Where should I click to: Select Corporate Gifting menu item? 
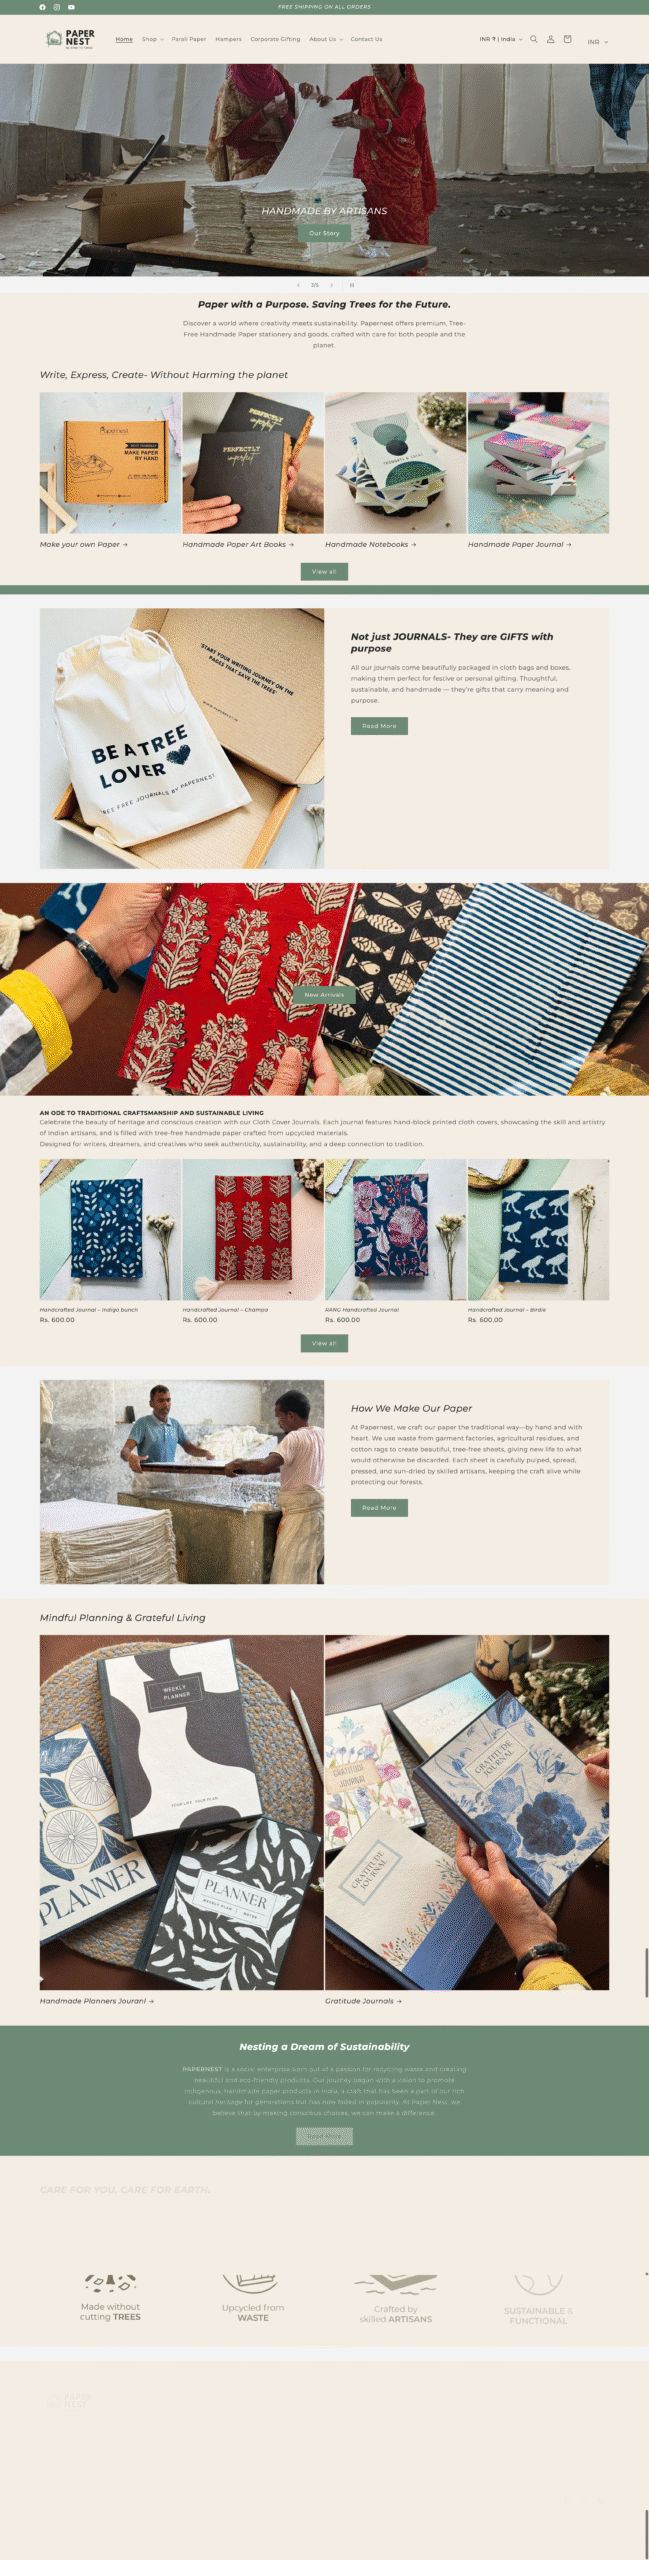click(275, 39)
